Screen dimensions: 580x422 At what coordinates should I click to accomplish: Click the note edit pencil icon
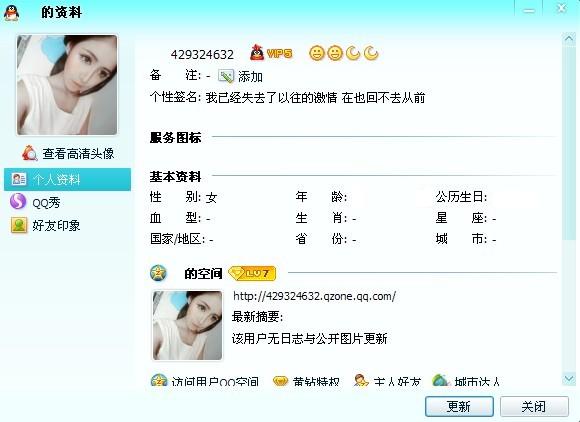pyautogui.click(x=226, y=76)
